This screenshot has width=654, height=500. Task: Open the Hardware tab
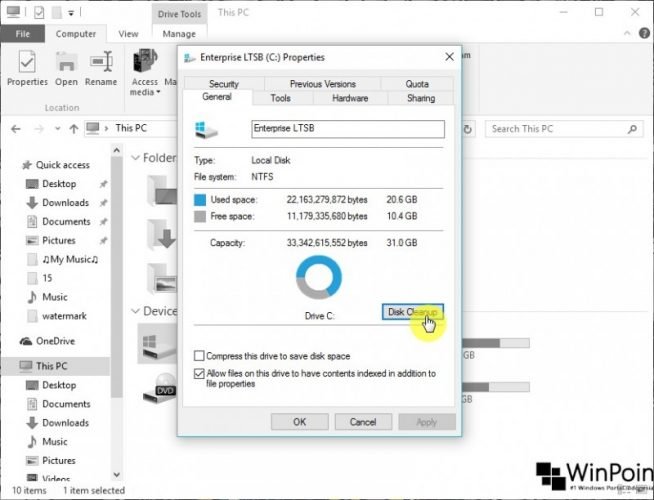pos(350,98)
